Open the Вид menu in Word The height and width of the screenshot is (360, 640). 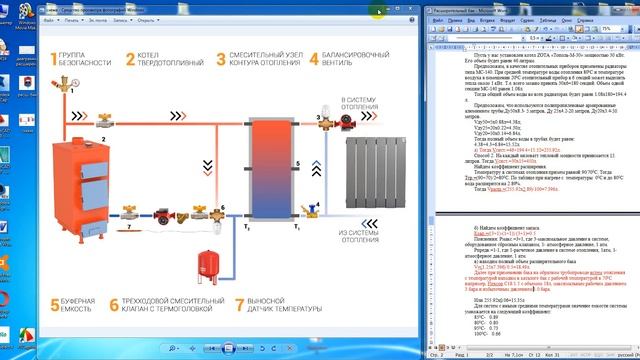(x=471, y=20)
